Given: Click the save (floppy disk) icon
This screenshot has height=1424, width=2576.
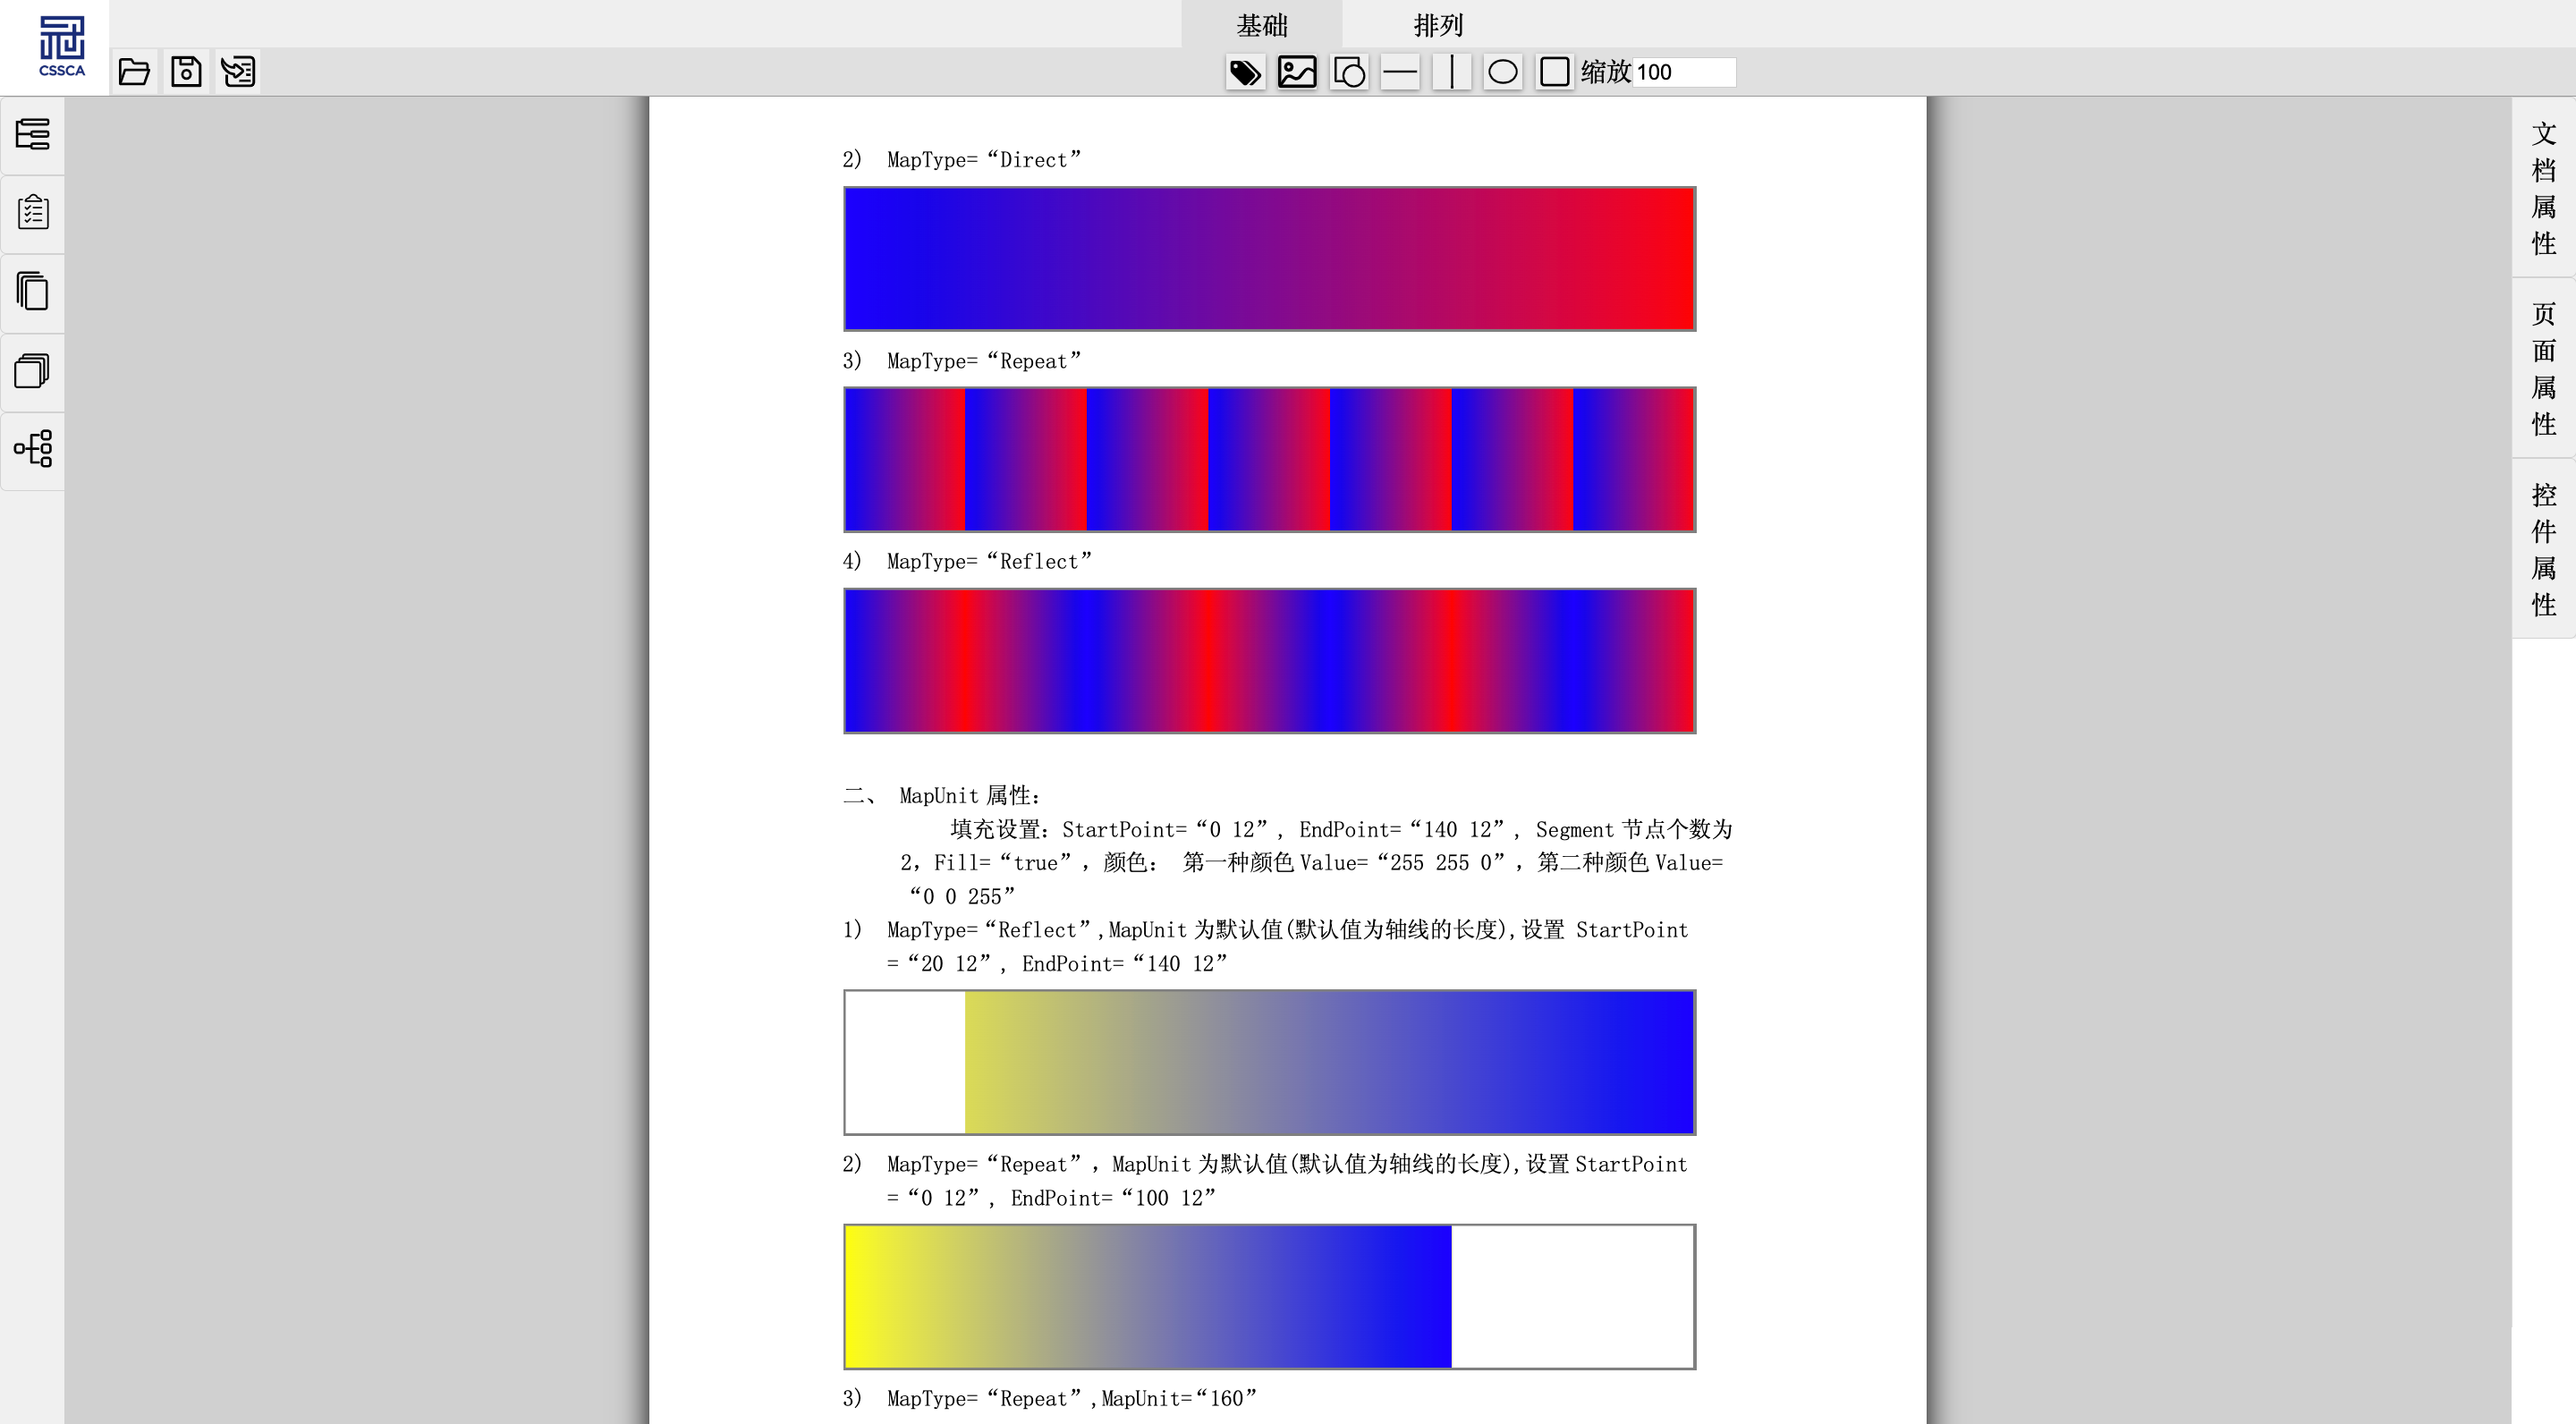Looking at the screenshot, I should [x=186, y=72].
